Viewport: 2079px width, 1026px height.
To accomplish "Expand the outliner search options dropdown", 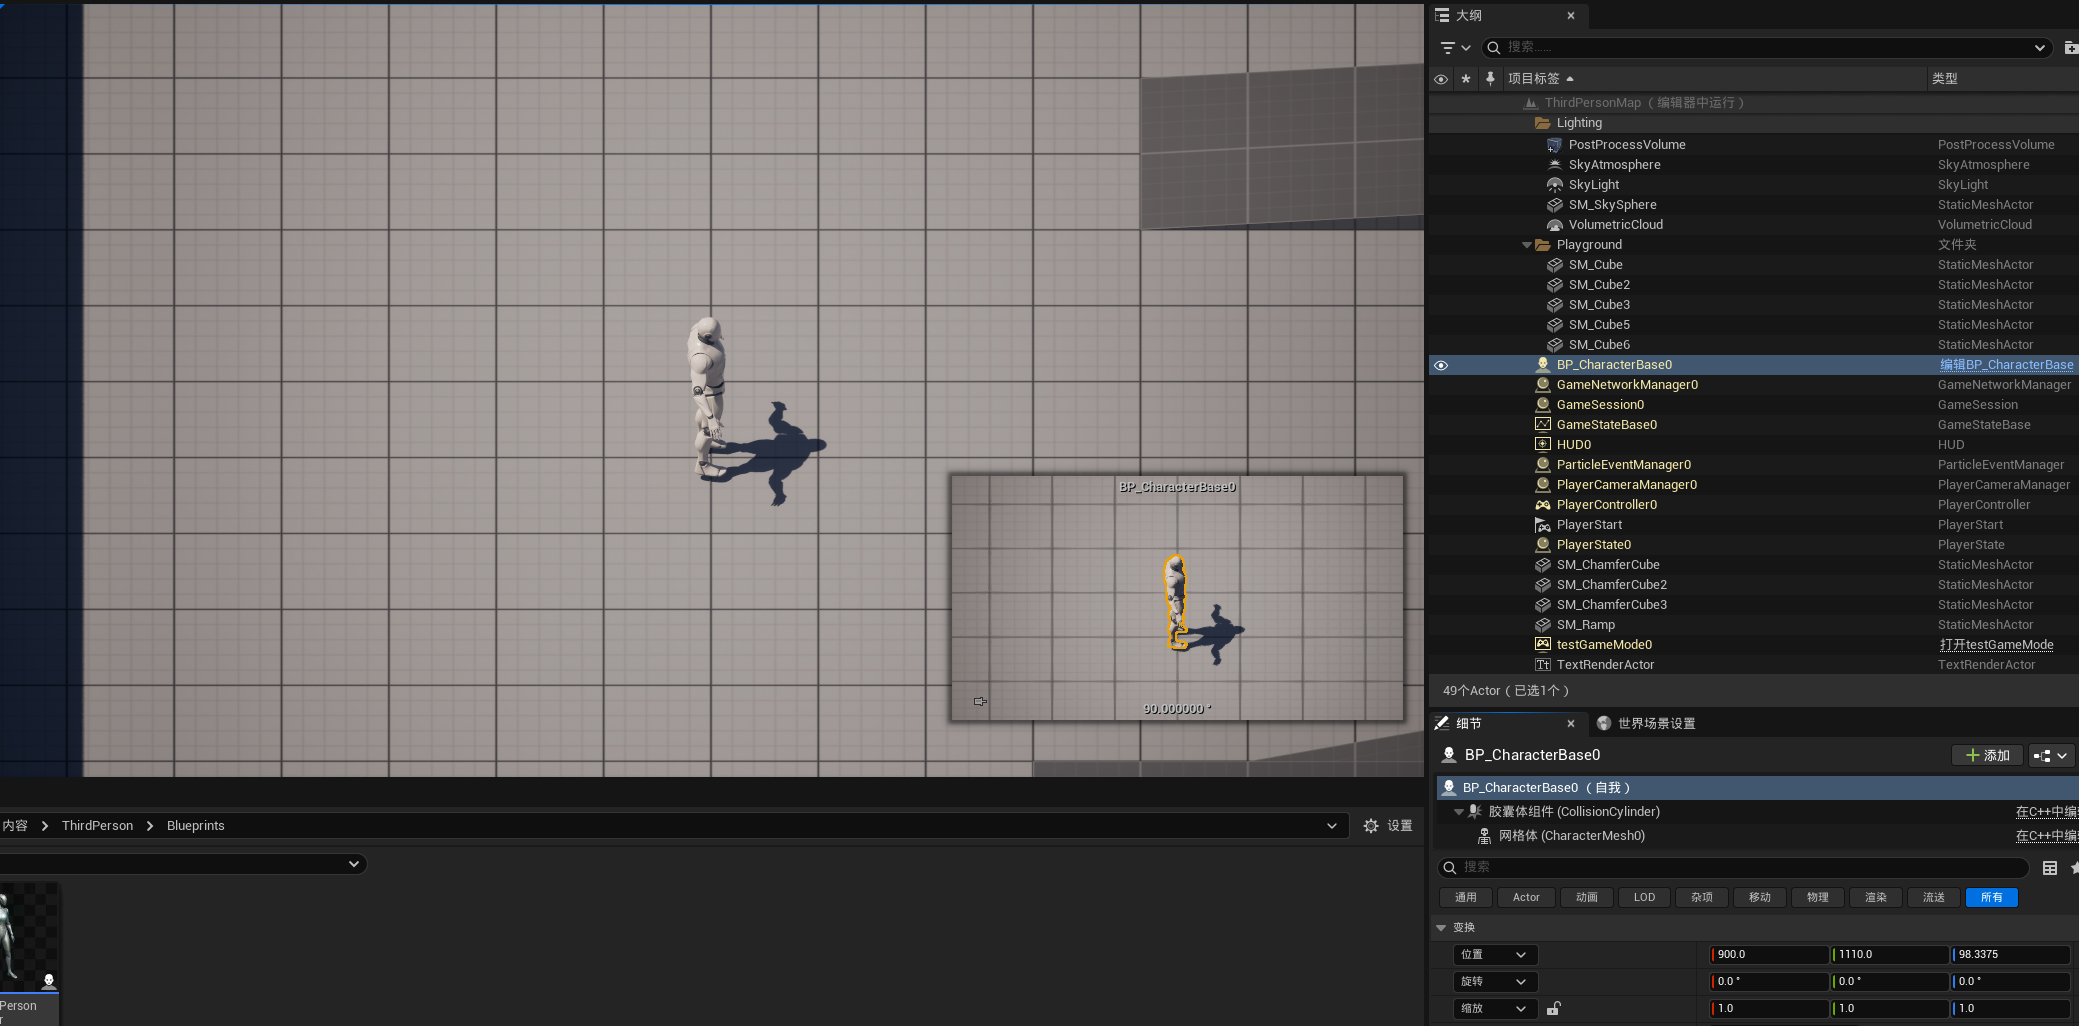I will [2039, 48].
